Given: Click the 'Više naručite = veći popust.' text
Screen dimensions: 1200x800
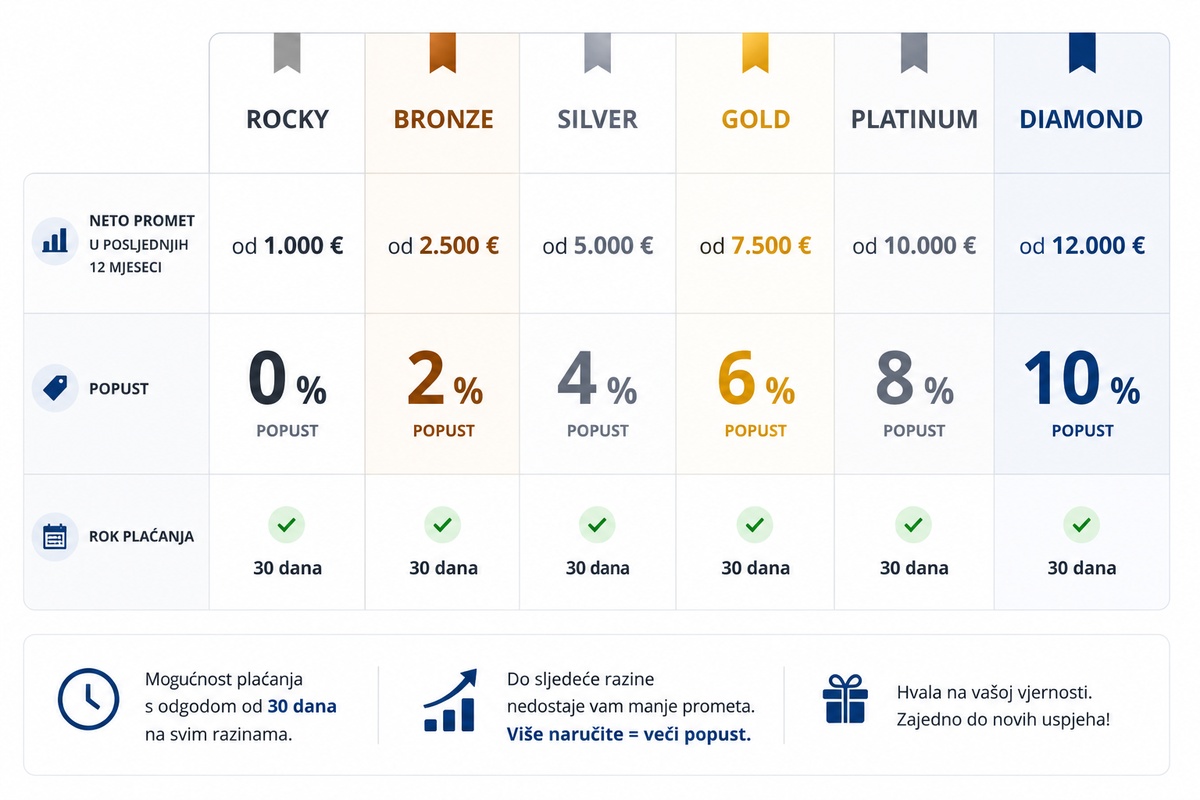Looking at the screenshot, I should 629,735.
